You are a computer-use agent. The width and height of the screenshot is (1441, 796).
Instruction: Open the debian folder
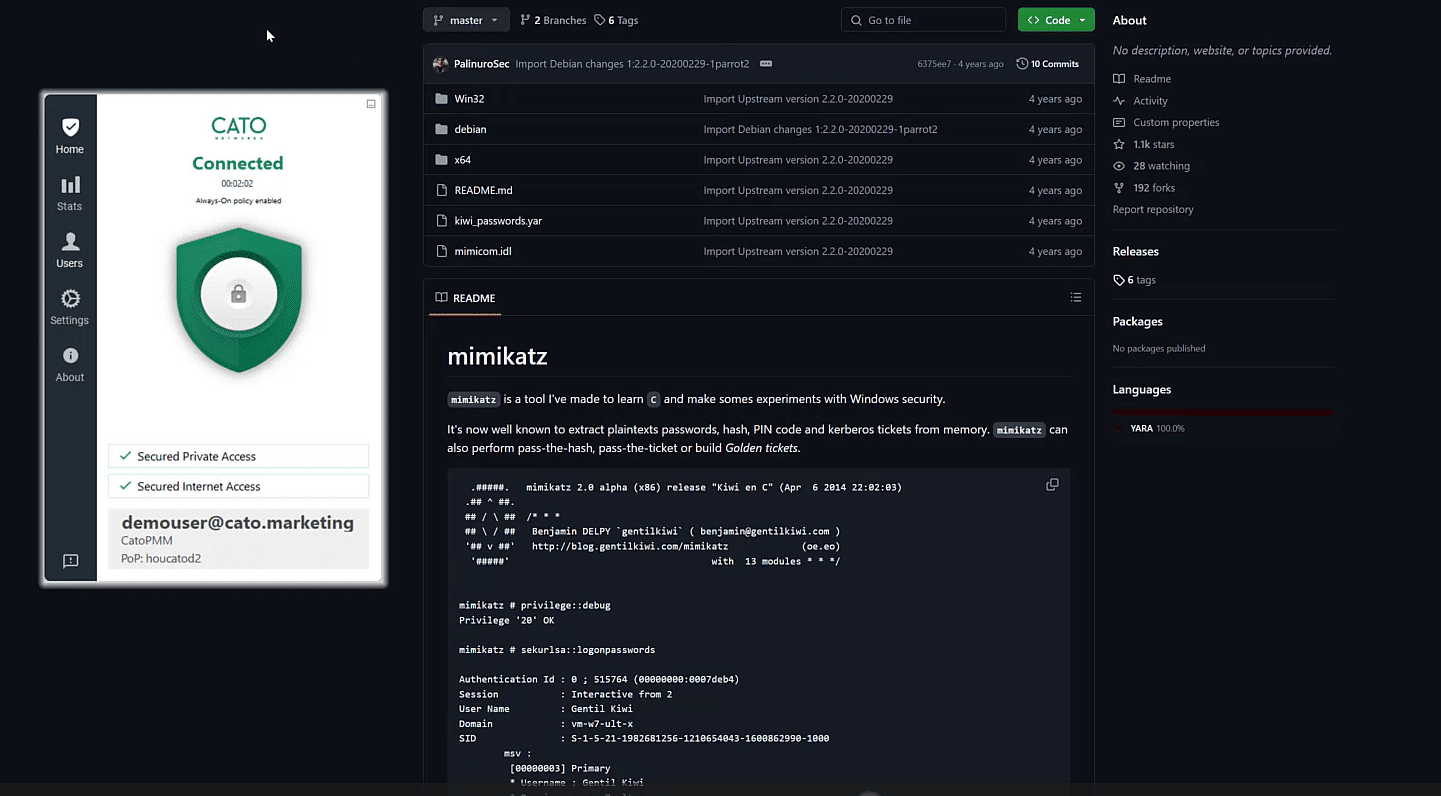click(x=470, y=129)
